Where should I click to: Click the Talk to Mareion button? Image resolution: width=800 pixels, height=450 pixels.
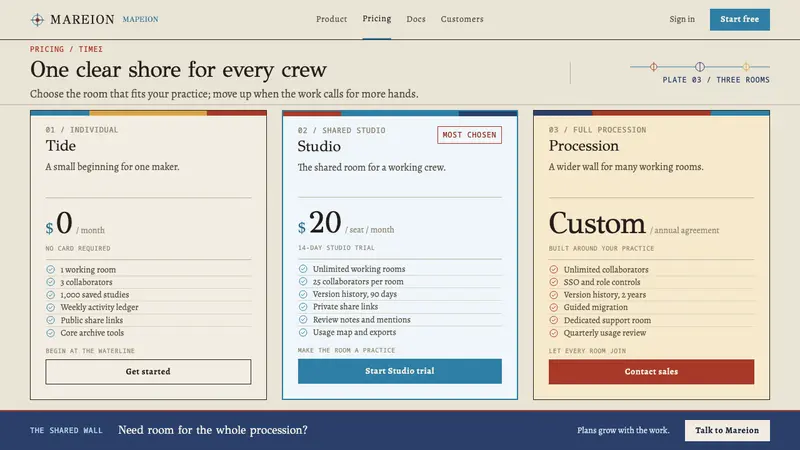(x=727, y=430)
